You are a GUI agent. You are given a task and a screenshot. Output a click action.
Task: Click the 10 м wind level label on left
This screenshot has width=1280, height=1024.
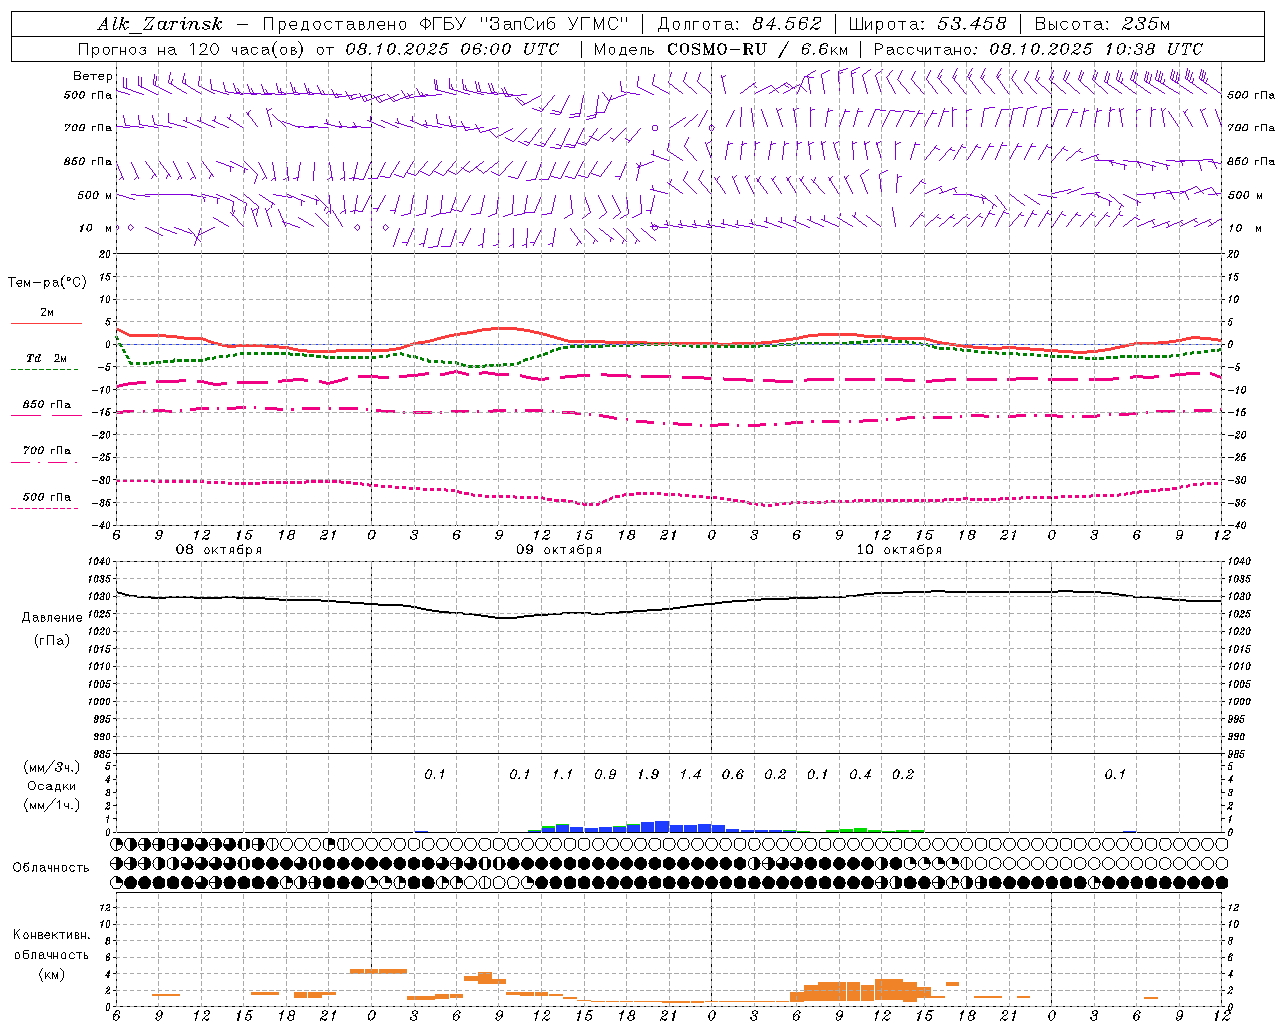pyautogui.click(x=96, y=228)
